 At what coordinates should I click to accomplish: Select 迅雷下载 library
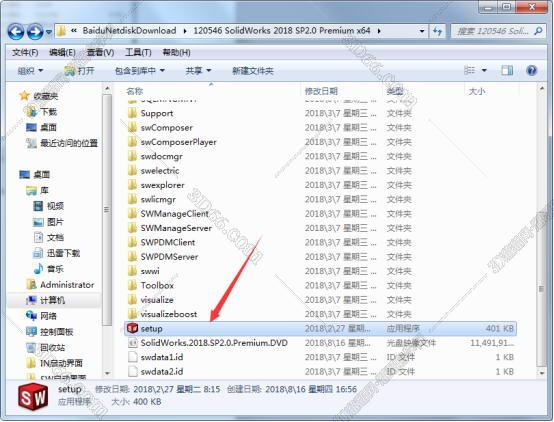click(64, 253)
